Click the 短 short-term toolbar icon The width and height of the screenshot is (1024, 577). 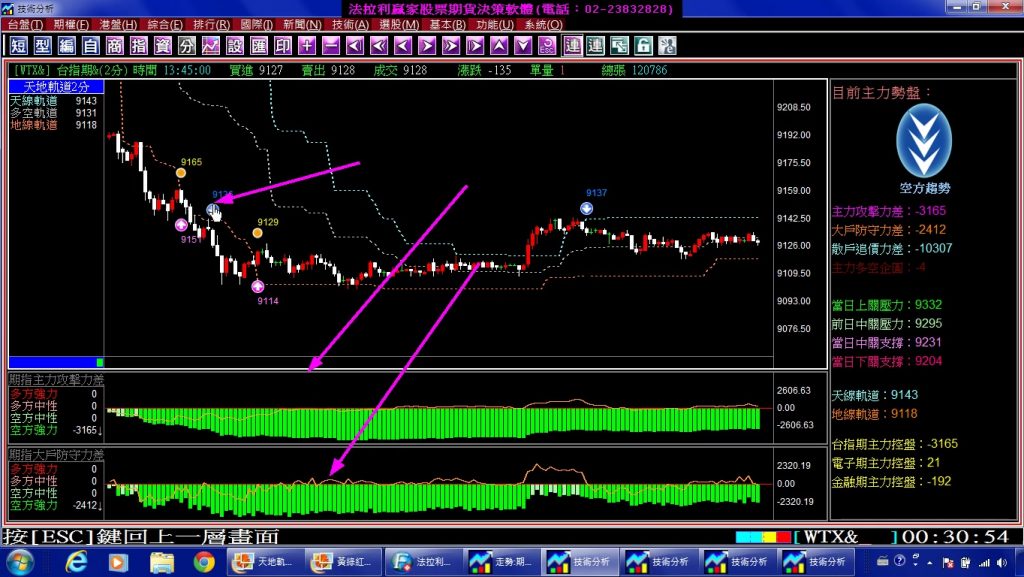click(x=18, y=45)
